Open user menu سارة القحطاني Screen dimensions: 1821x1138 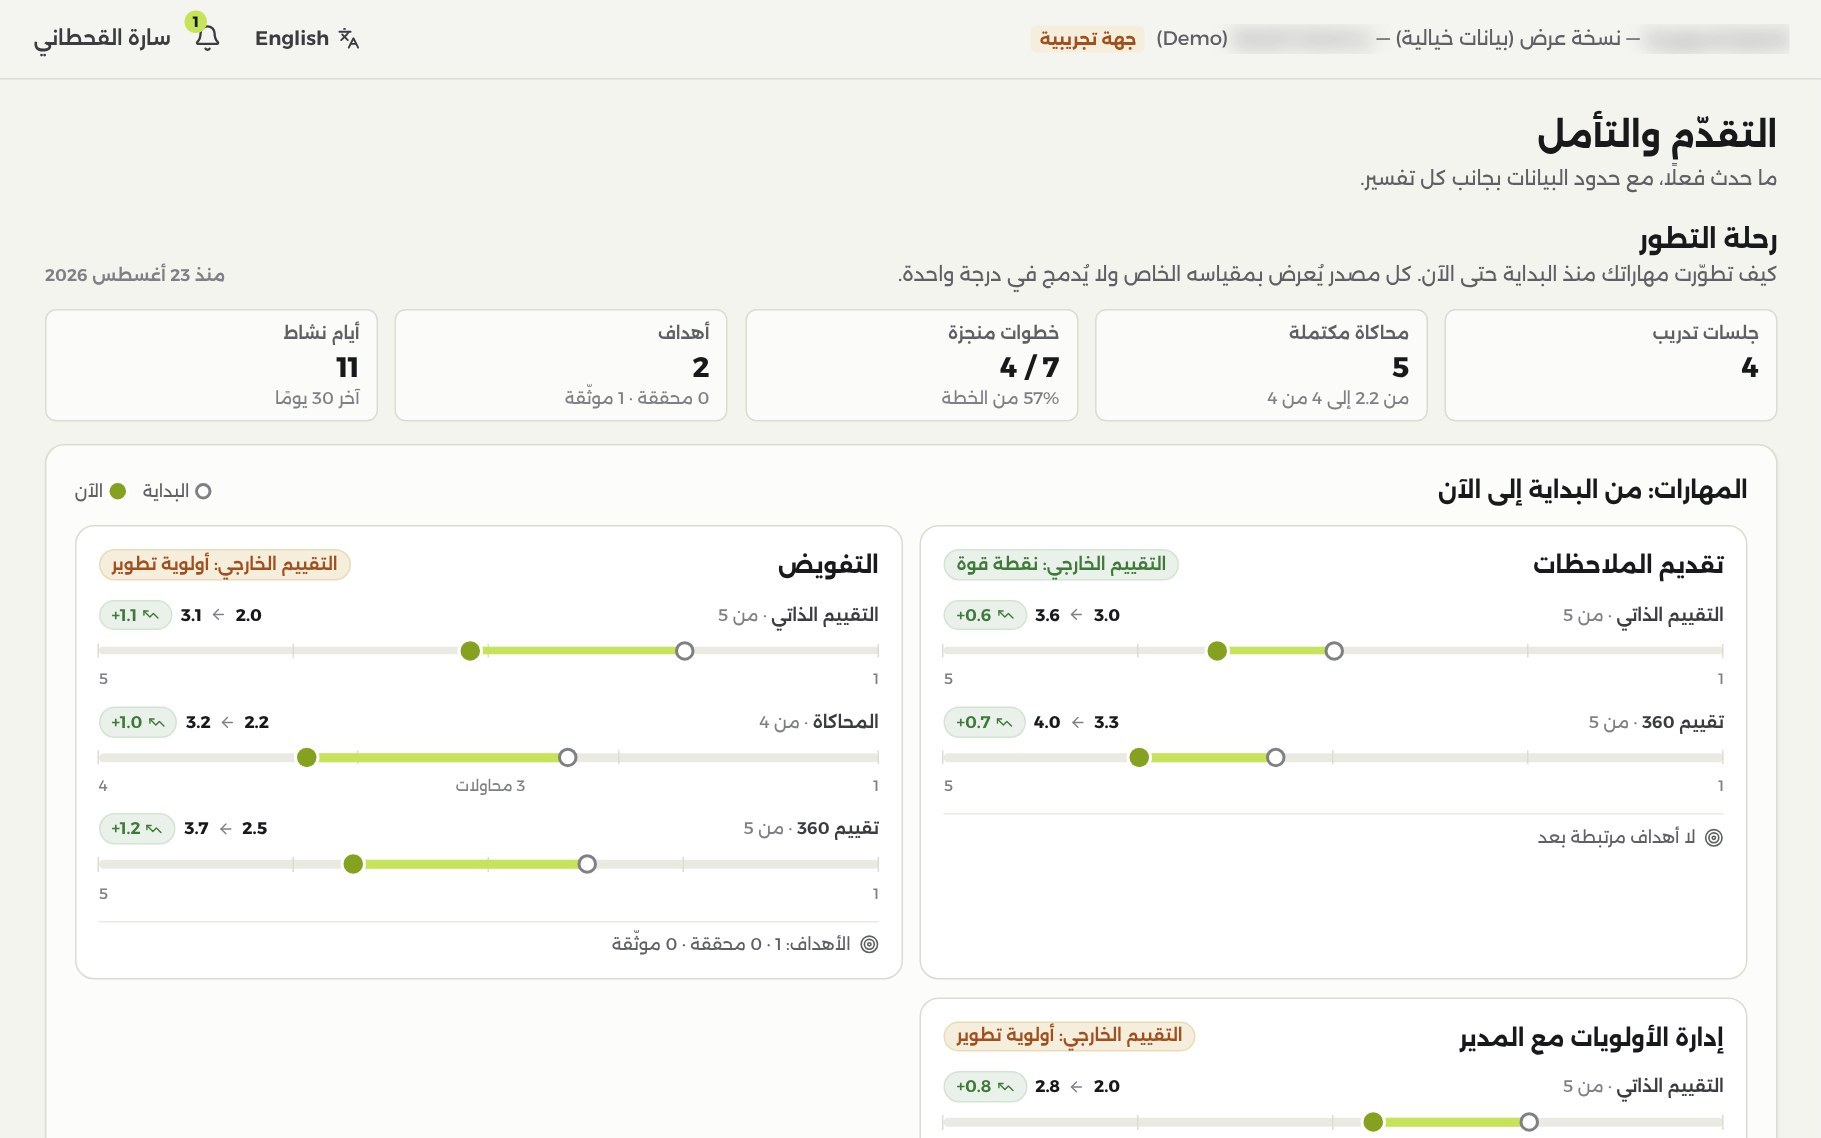point(102,38)
